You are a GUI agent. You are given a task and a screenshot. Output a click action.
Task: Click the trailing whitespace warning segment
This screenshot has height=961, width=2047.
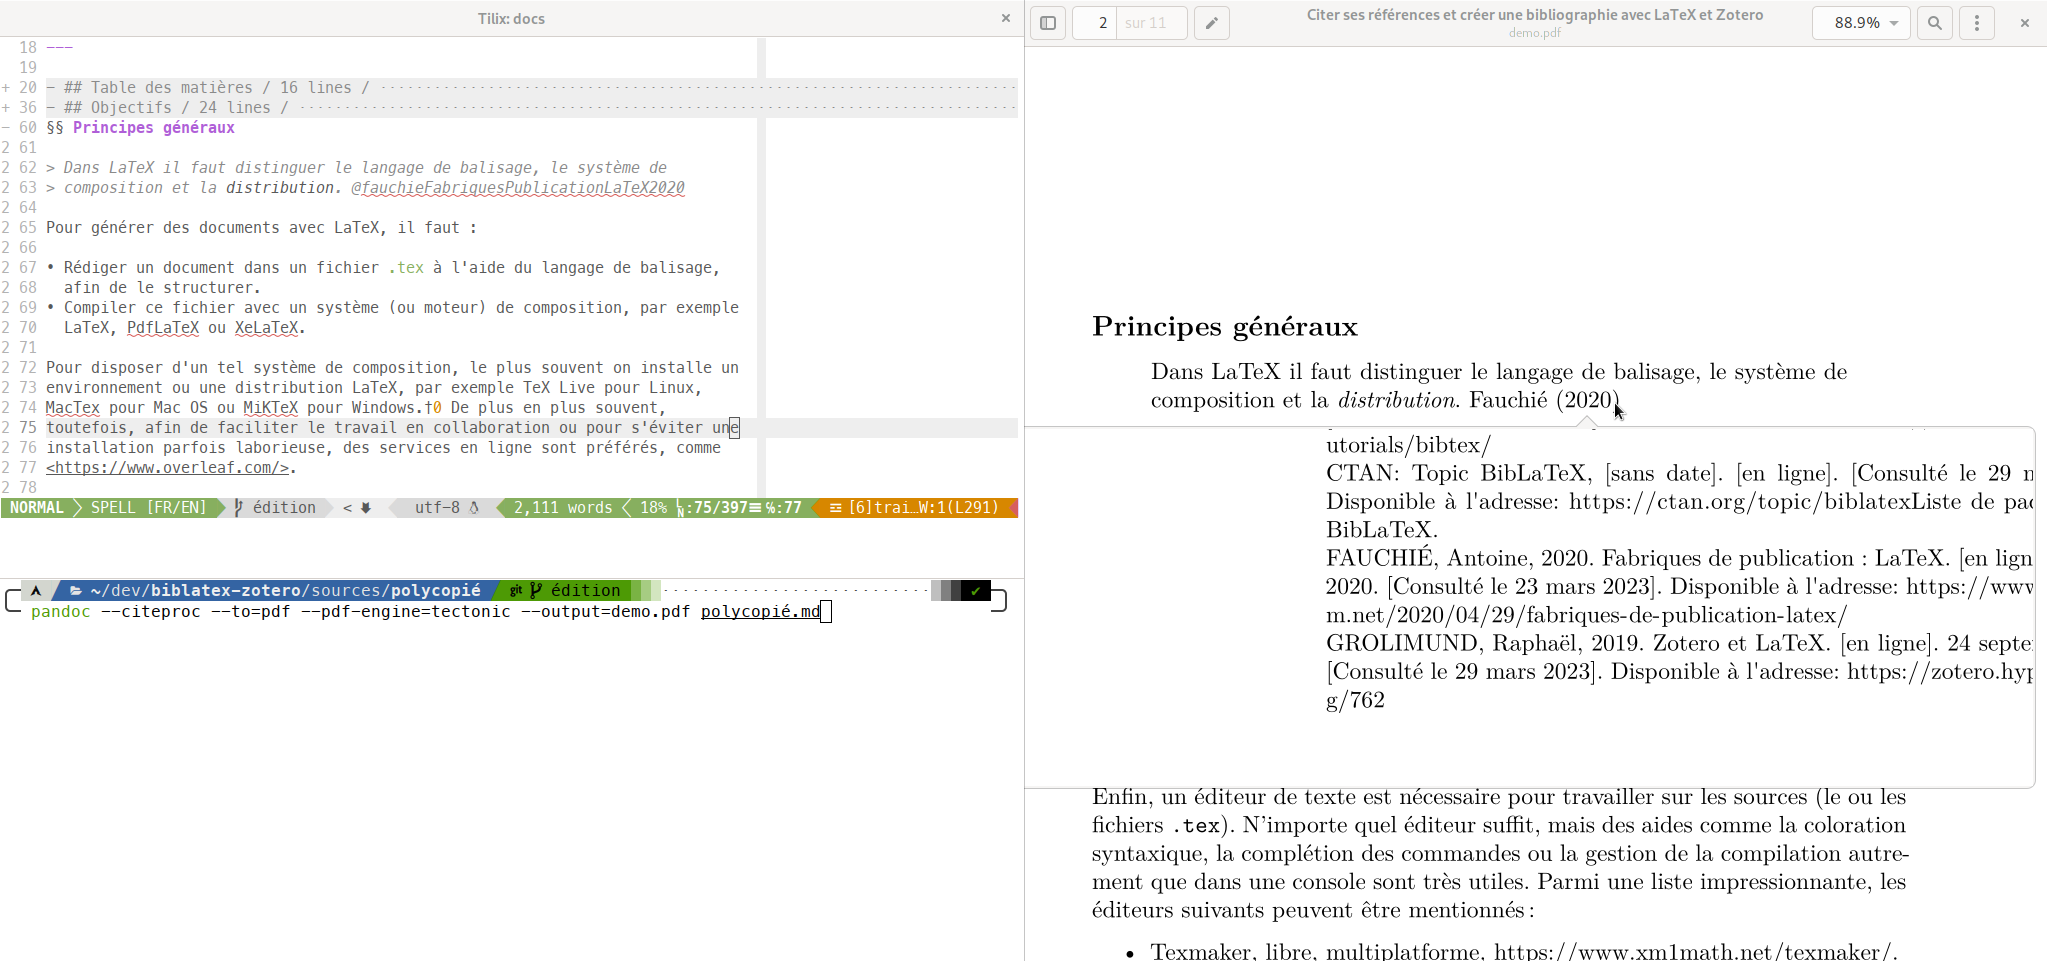click(x=914, y=508)
